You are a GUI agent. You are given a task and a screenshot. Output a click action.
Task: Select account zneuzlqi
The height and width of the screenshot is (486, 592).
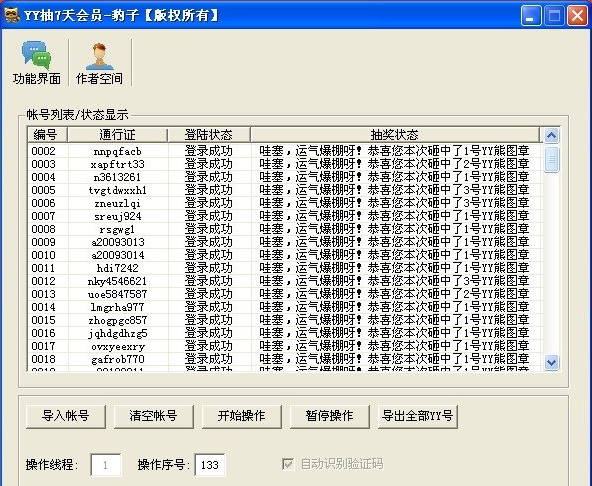point(117,203)
